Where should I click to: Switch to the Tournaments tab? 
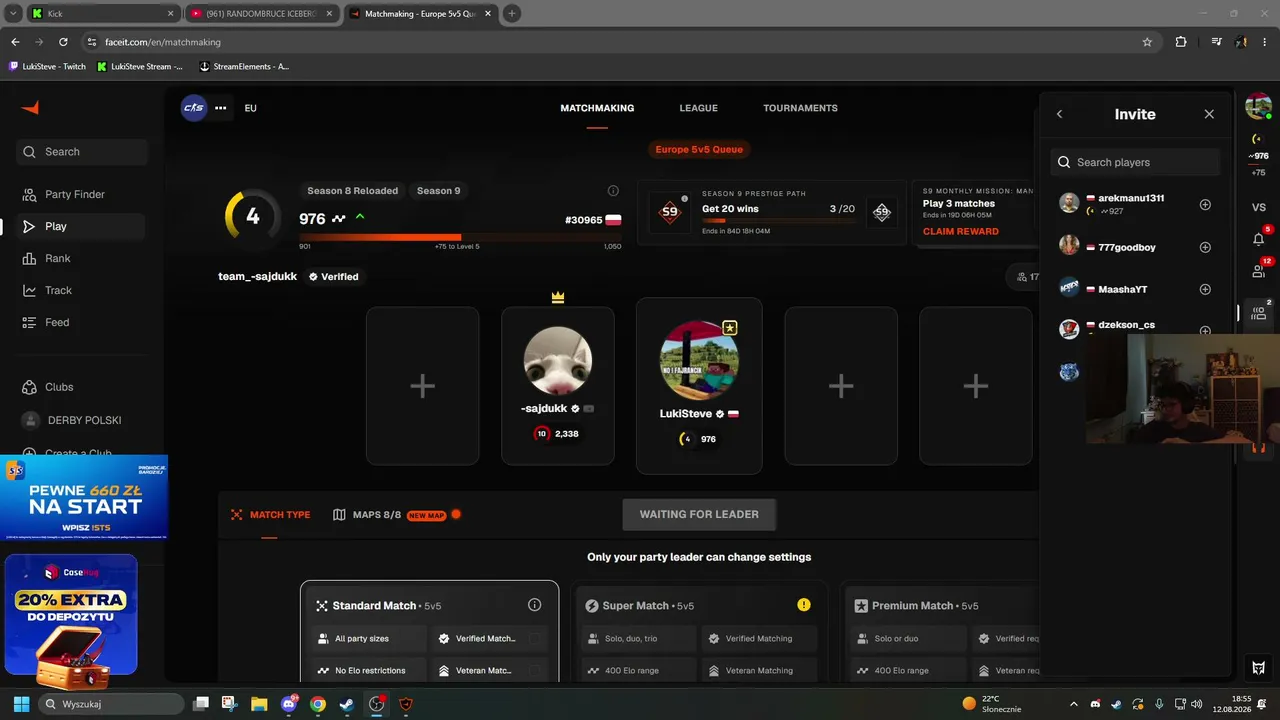pos(800,108)
